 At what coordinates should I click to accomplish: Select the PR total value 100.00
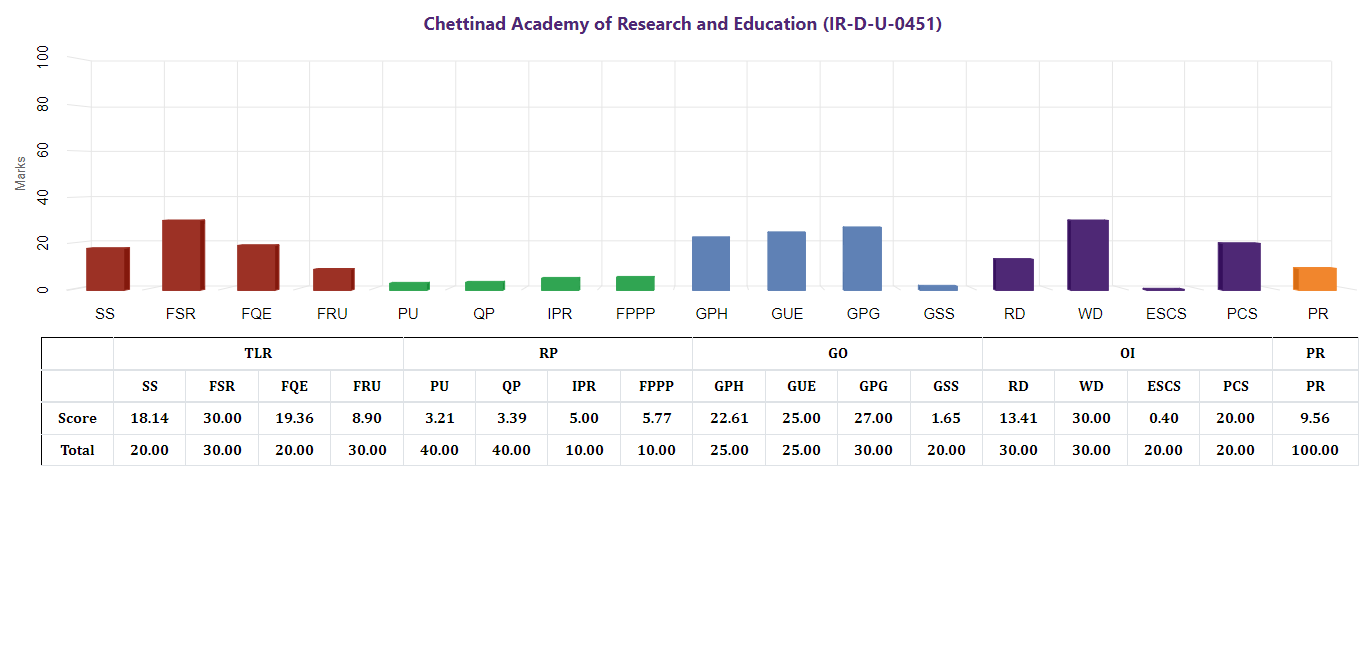tap(1315, 450)
